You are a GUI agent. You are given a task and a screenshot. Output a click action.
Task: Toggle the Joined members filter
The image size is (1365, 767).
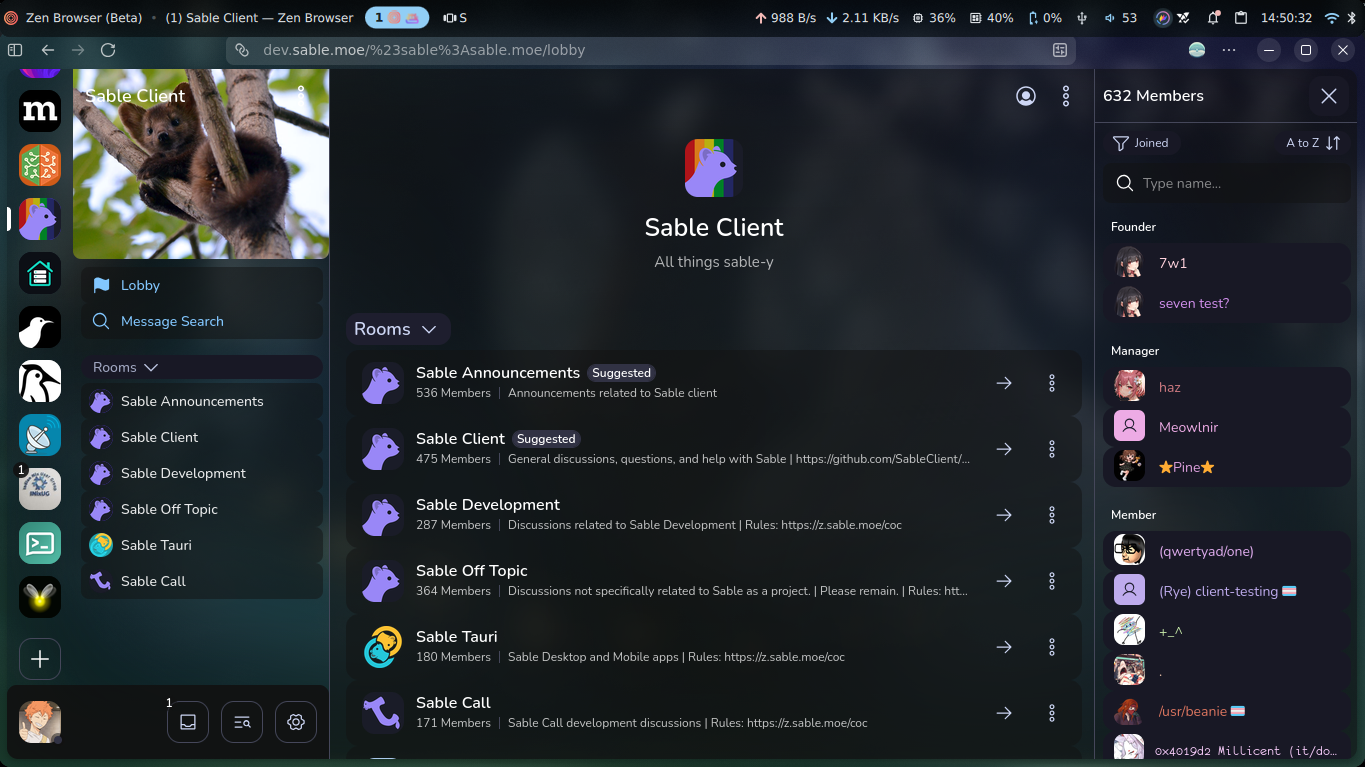(1141, 143)
